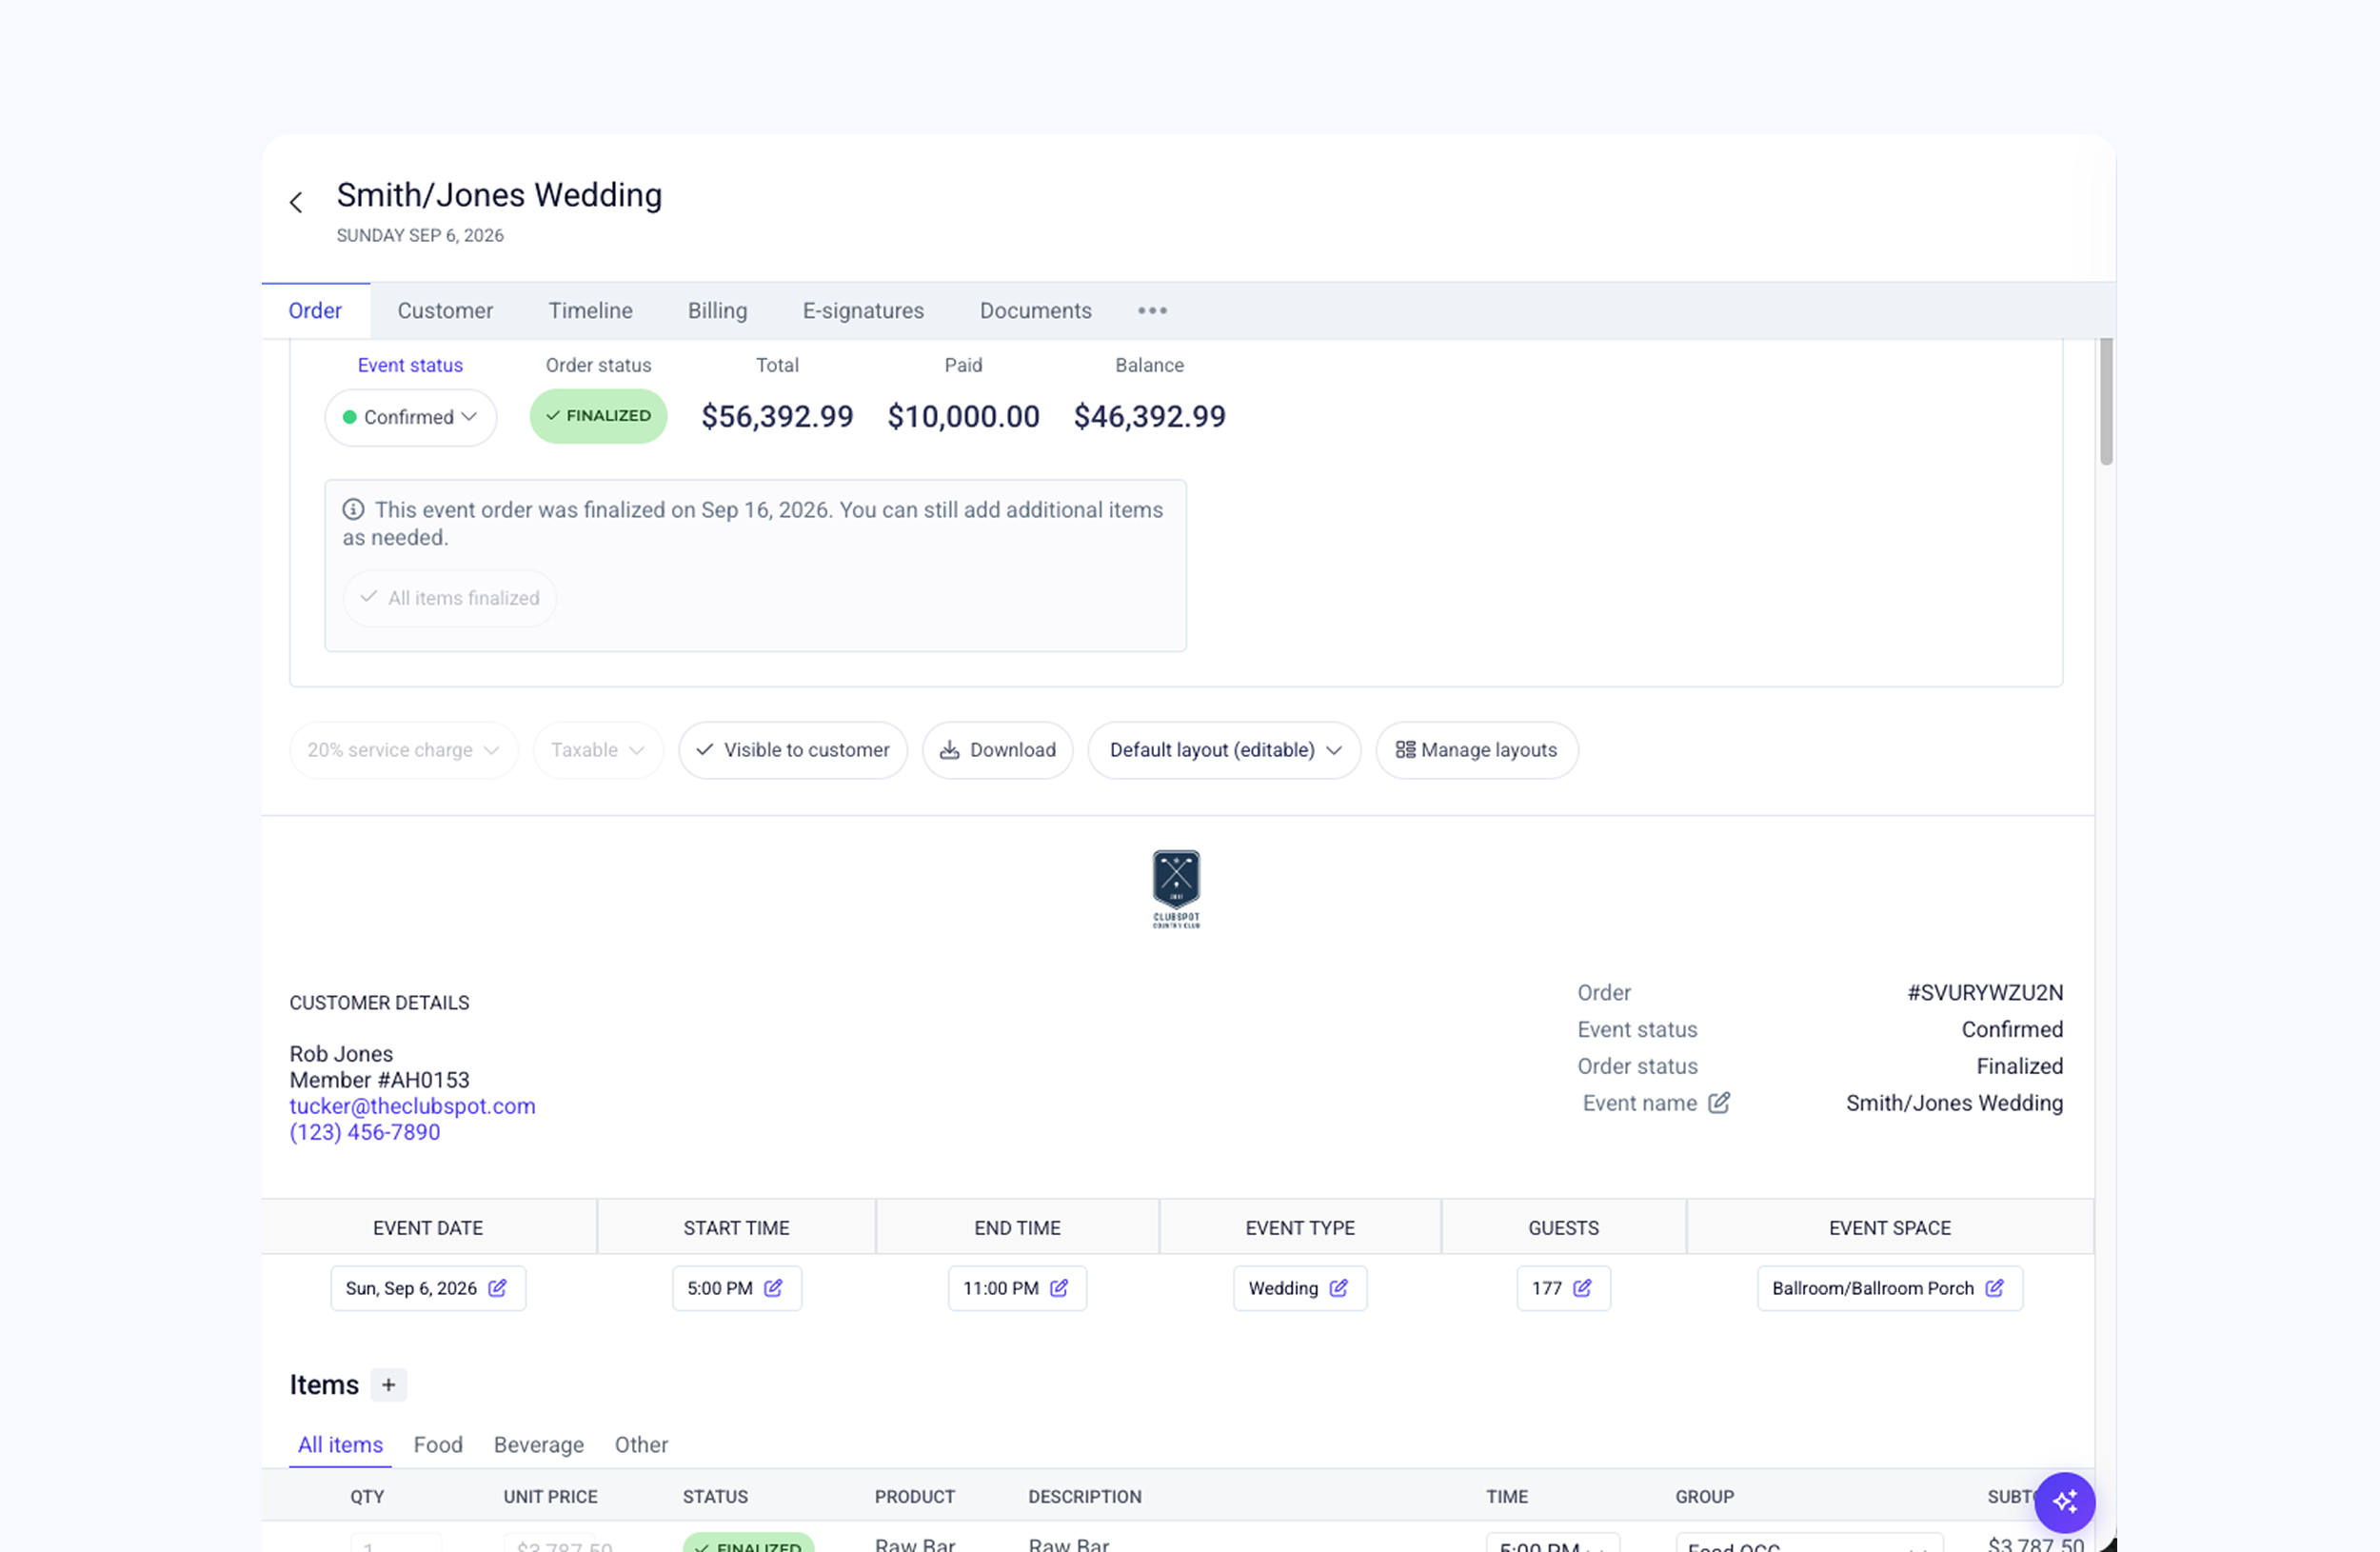The width and height of the screenshot is (2380, 1552).
Task: Open the Timeline tab
Action: tap(590, 311)
